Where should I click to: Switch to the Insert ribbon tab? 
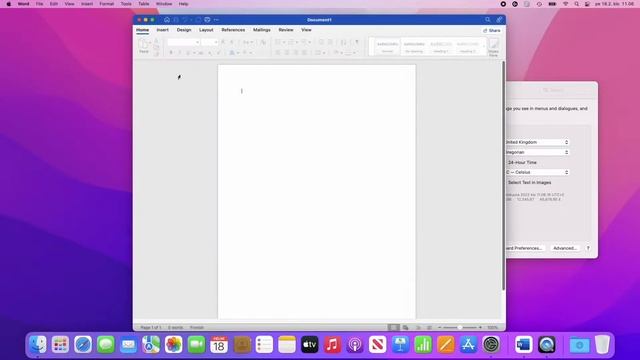(x=162, y=30)
